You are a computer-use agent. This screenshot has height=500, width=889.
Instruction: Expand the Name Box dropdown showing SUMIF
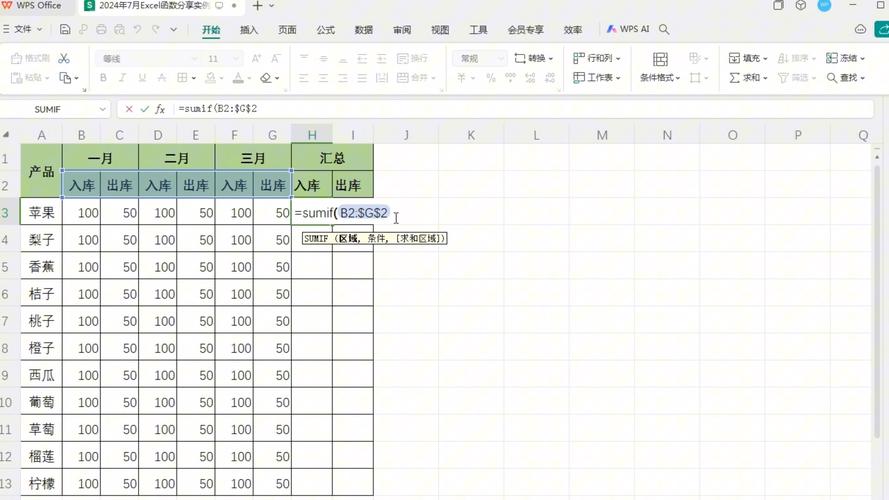coord(103,109)
